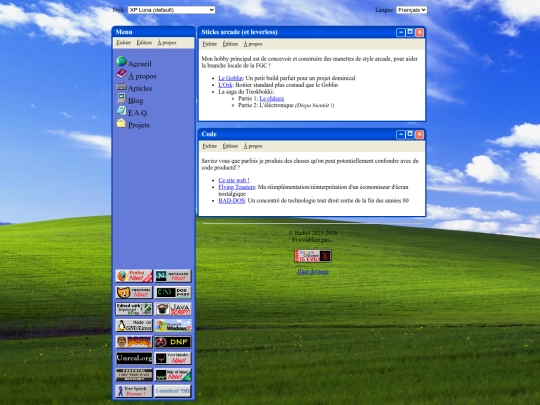The width and height of the screenshot is (540, 405).
Task: Open the 'Le châssis' link
Action: [x=272, y=98]
